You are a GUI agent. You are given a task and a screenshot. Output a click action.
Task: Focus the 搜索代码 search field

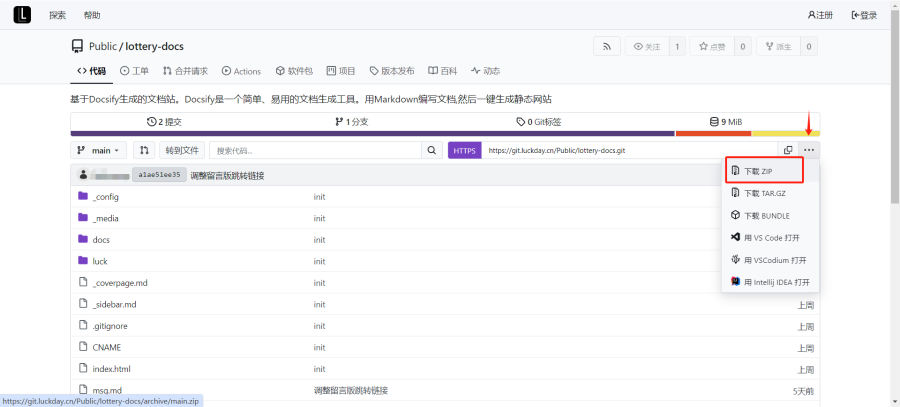click(x=316, y=150)
